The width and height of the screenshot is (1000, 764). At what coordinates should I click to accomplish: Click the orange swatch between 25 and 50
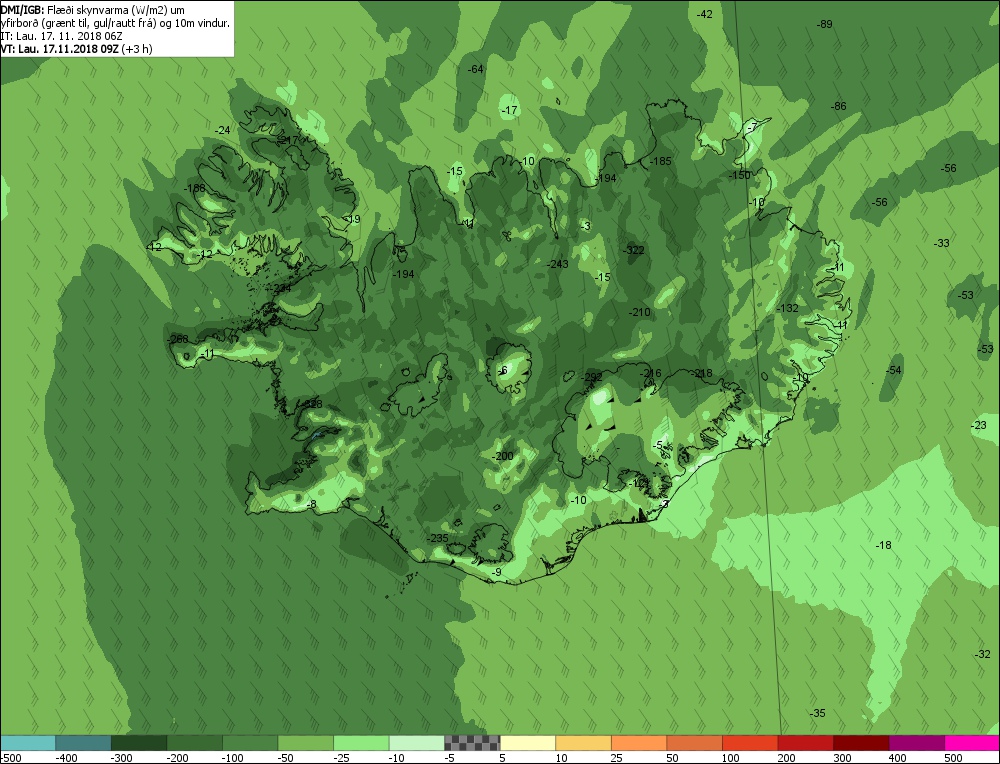[x=638, y=742]
